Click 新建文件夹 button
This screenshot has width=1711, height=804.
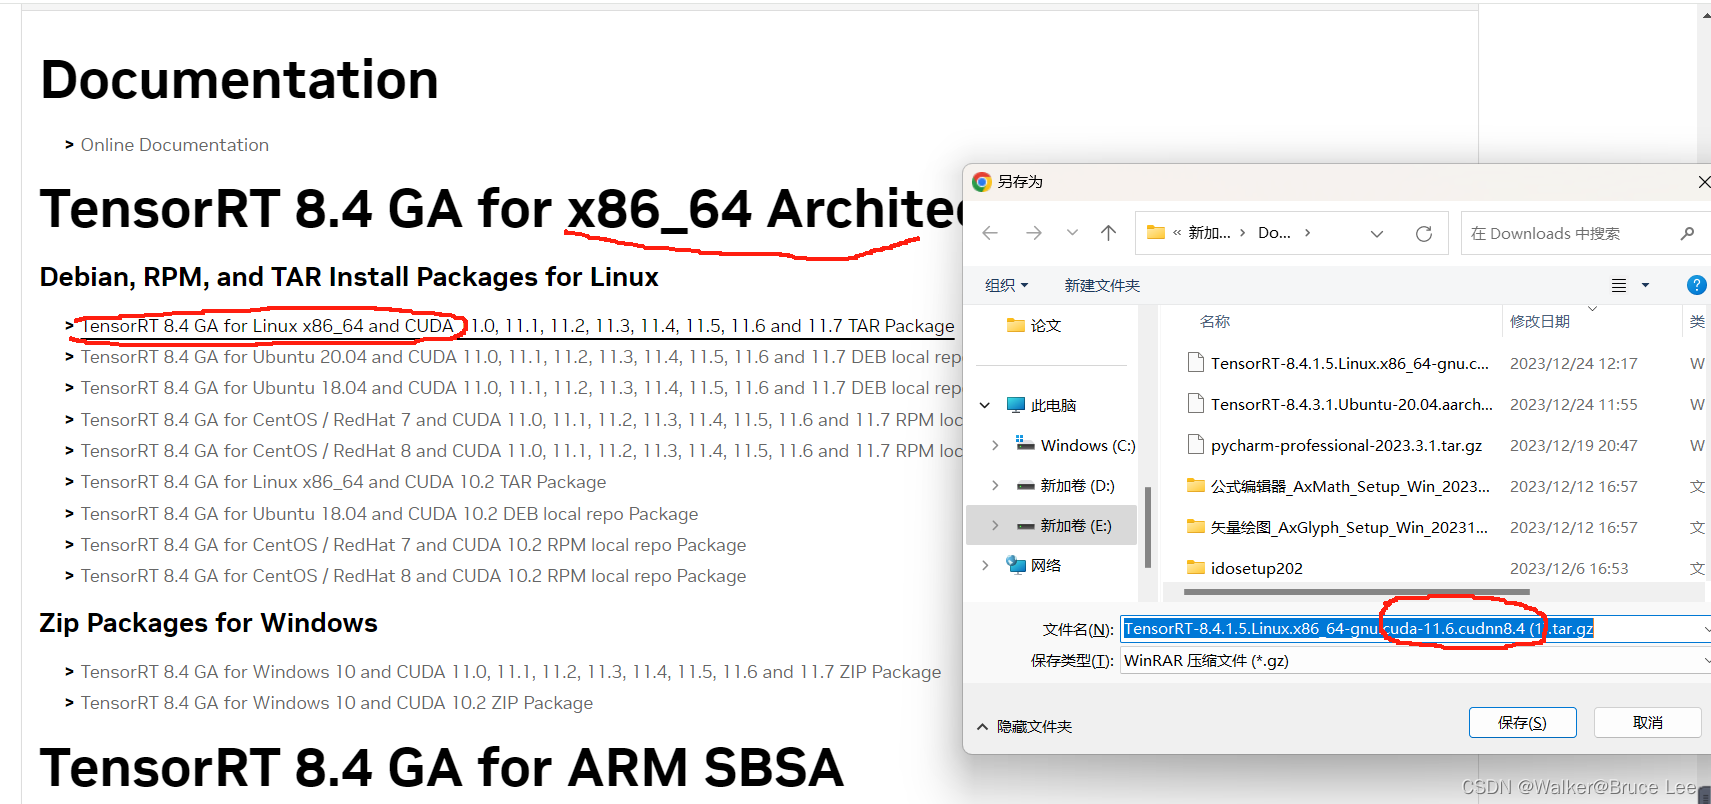point(1102,285)
